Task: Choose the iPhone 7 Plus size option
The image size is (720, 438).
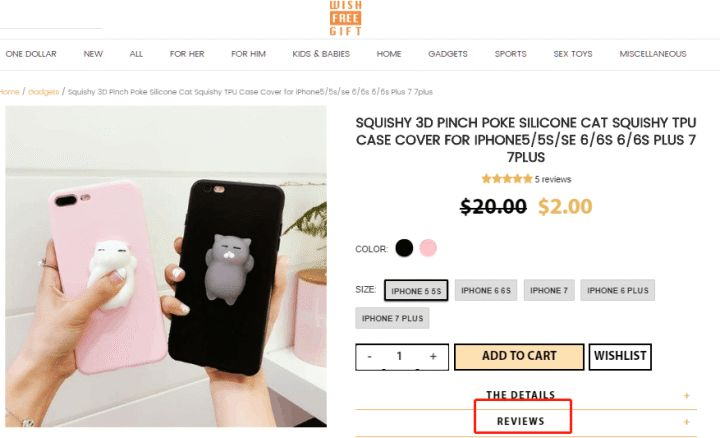Action: point(392,318)
